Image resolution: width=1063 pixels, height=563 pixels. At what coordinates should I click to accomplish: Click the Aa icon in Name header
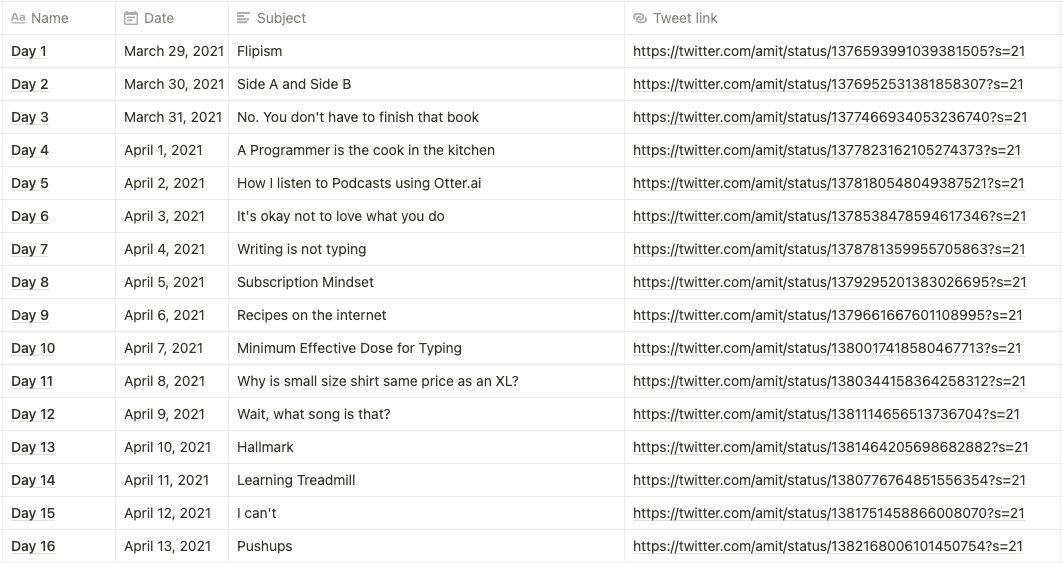[18, 18]
